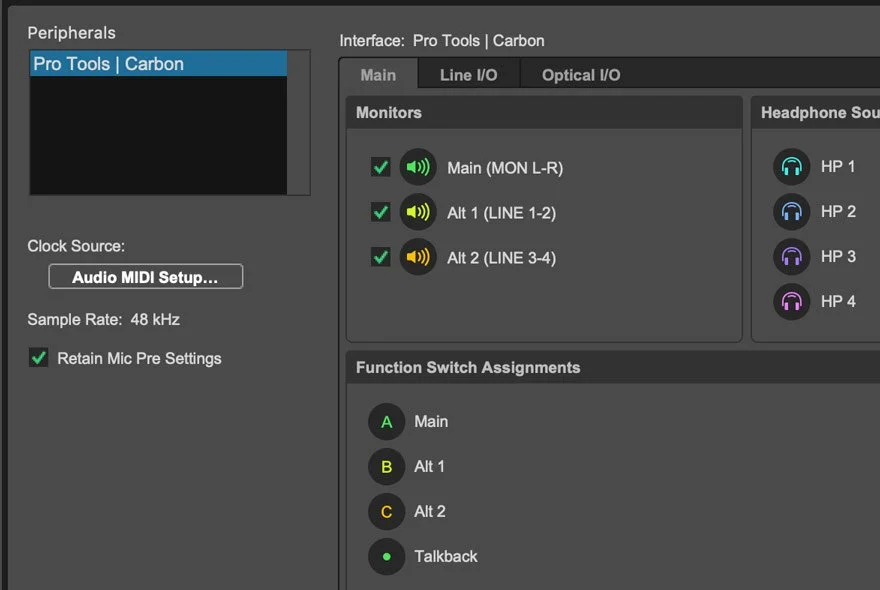Click the yellow Alt 1 speaker icon
This screenshot has height=590, width=880.
pyautogui.click(x=418, y=212)
